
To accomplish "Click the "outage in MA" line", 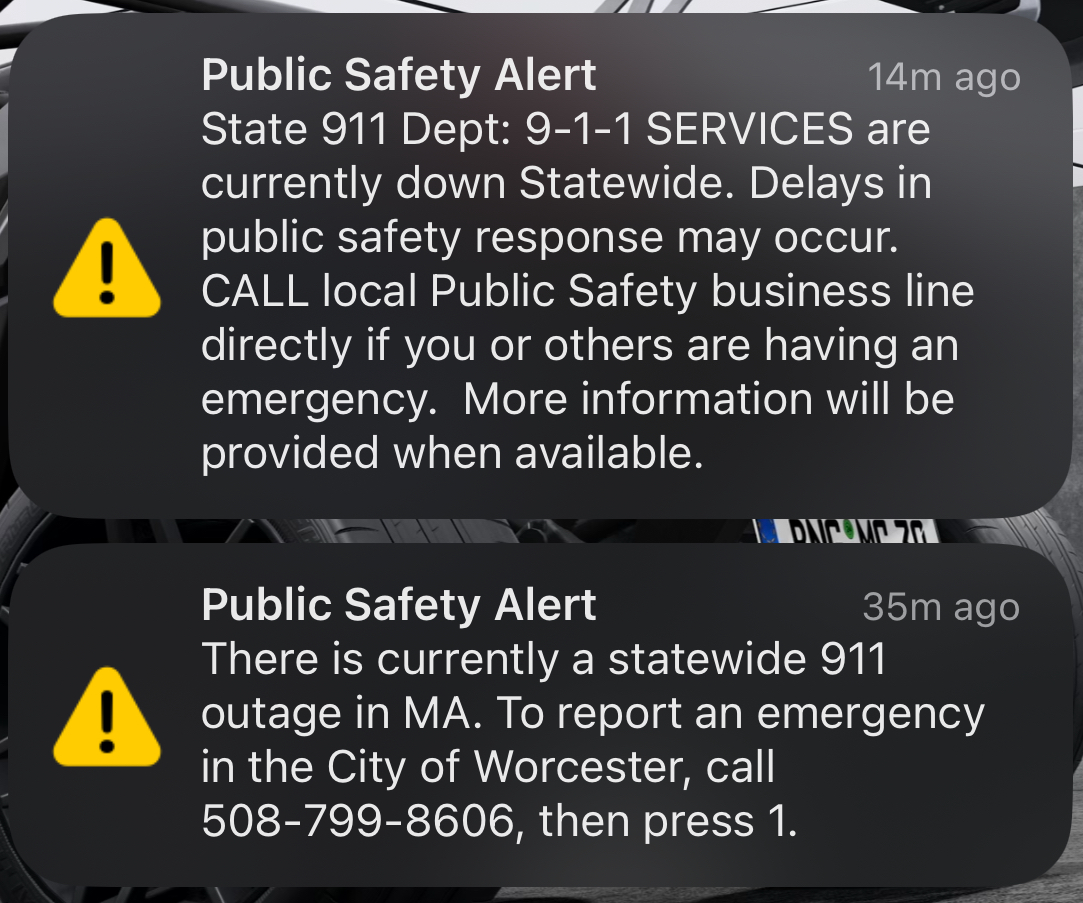I will (x=341, y=713).
